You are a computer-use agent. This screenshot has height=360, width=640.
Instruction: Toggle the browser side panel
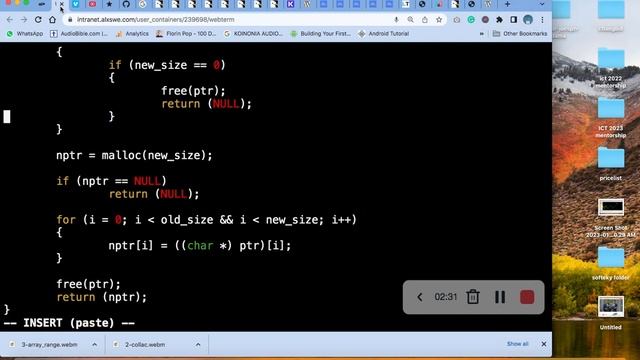(x=513, y=20)
